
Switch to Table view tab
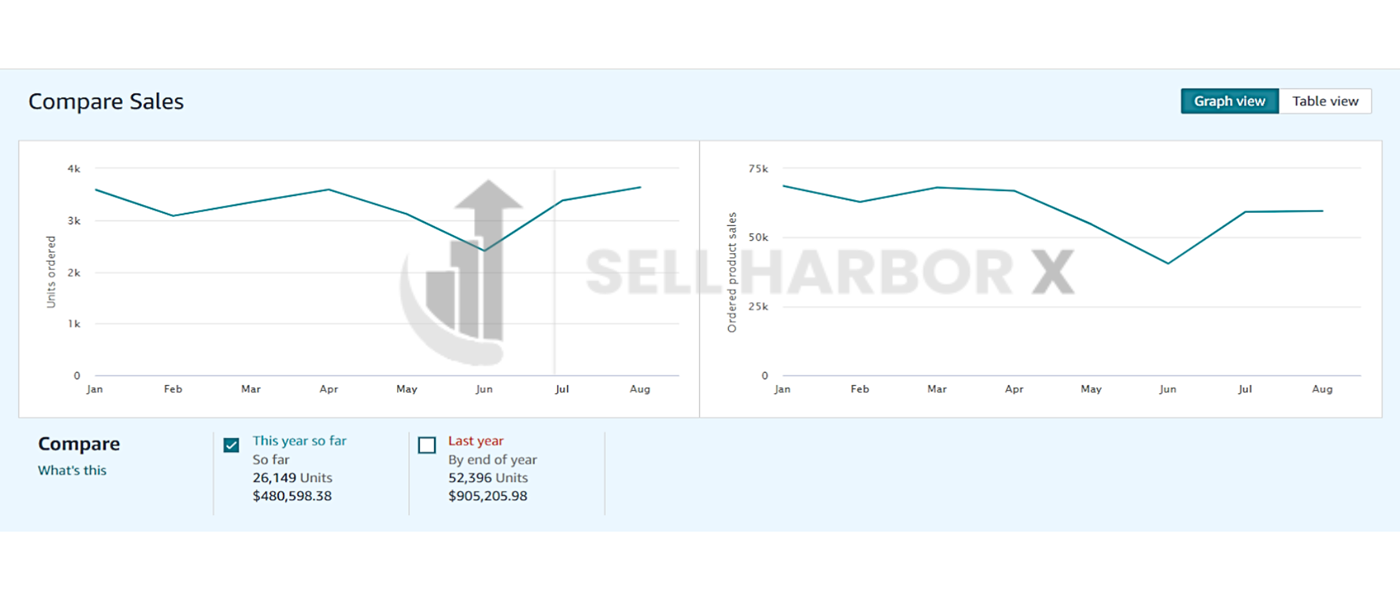[x=1325, y=101]
